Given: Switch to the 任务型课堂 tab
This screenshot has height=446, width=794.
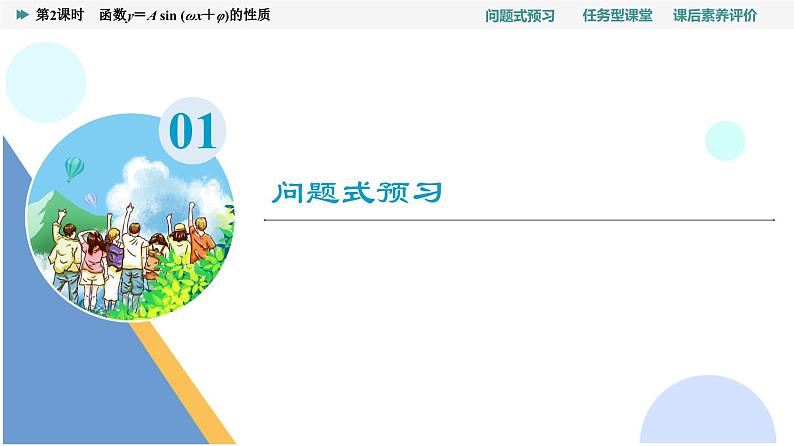Looking at the screenshot, I should click(617, 15).
